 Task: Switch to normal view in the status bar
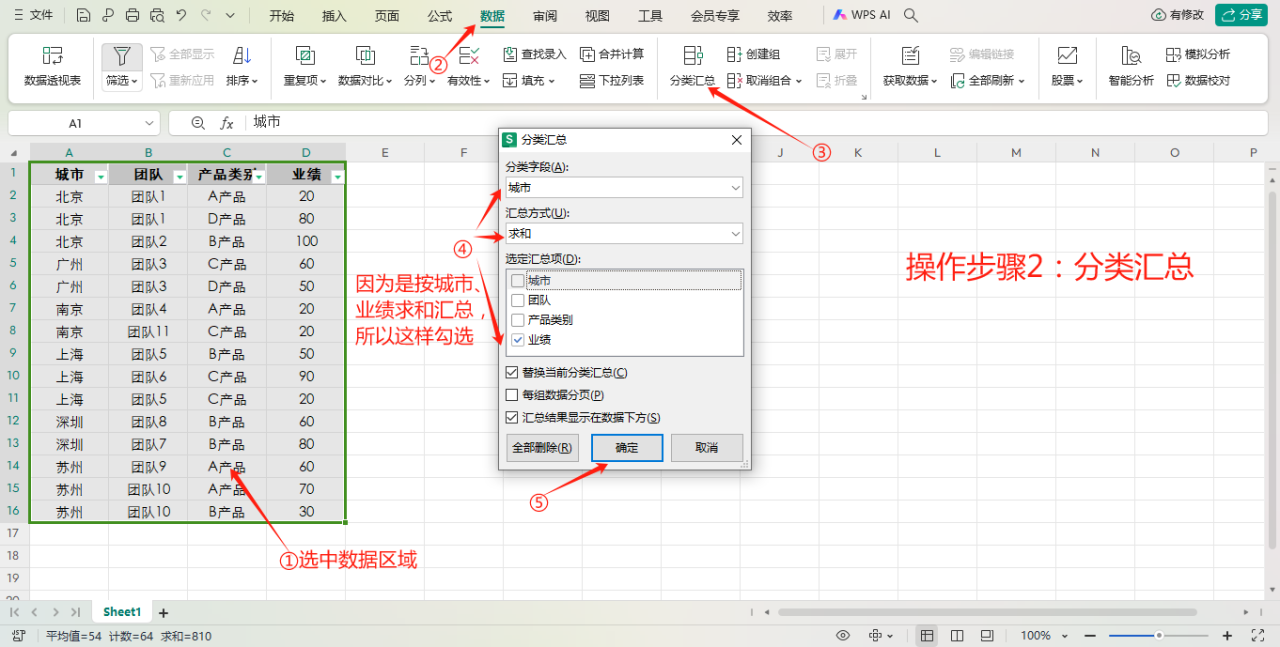927,635
